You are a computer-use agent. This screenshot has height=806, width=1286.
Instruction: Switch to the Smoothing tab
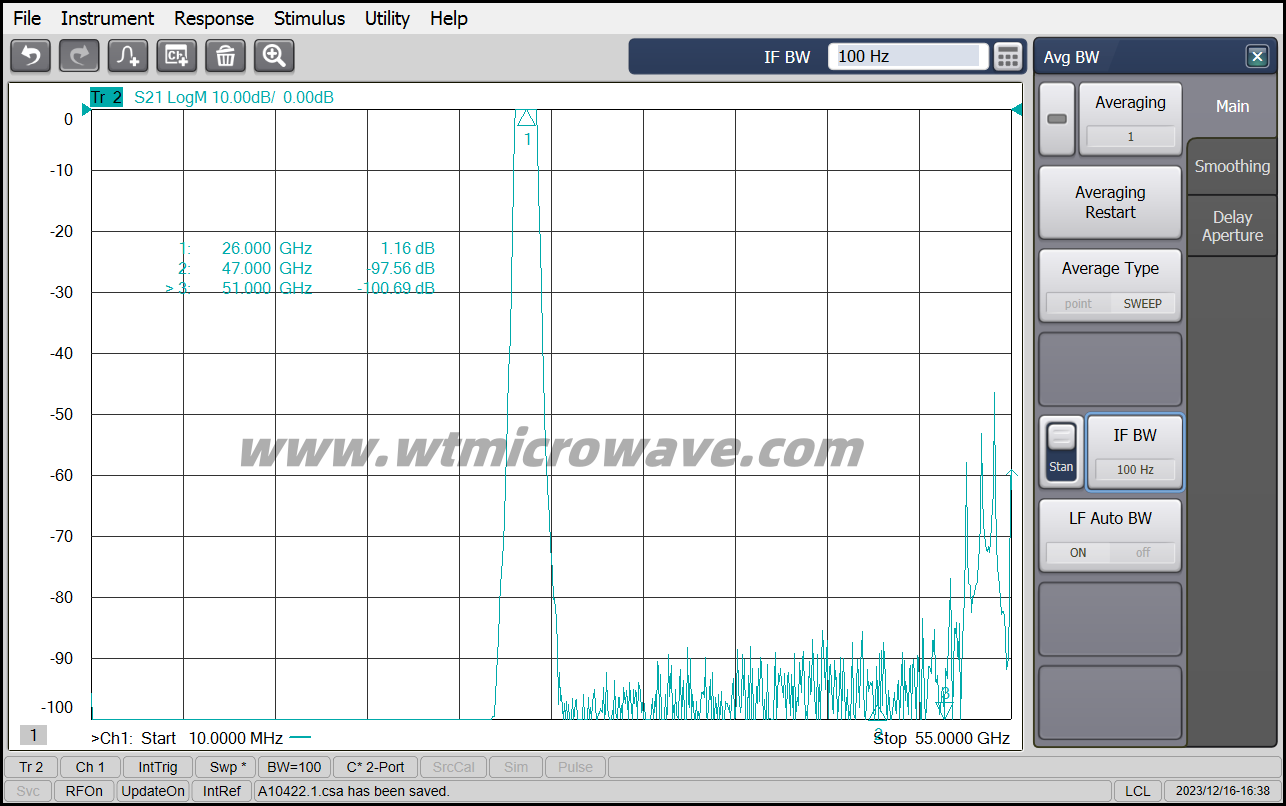click(1232, 166)
